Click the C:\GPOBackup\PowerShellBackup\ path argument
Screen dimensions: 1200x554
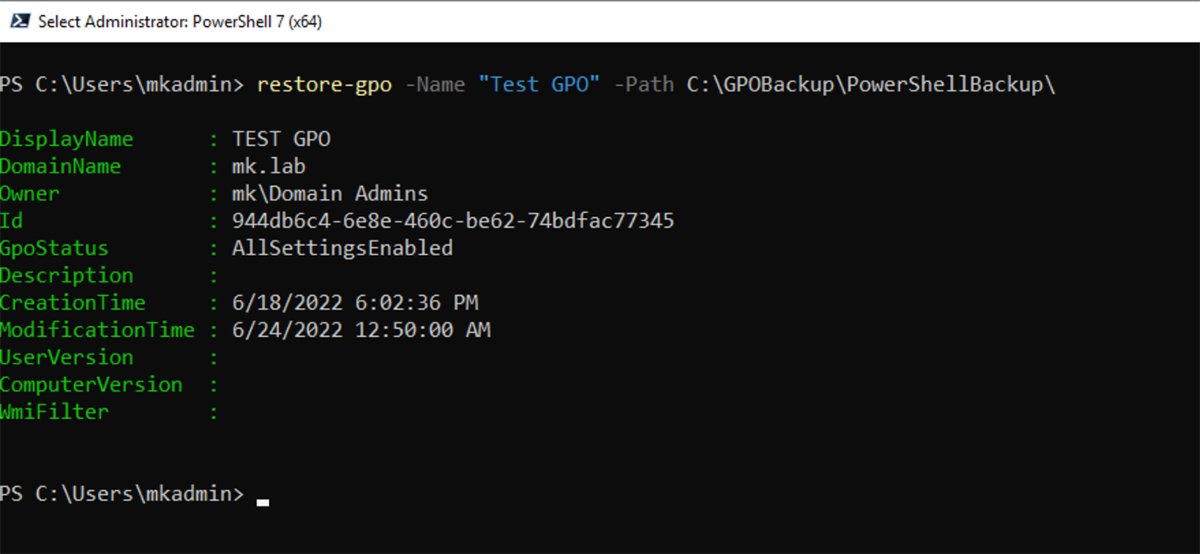pyautogui.click(x=871, y=85)
